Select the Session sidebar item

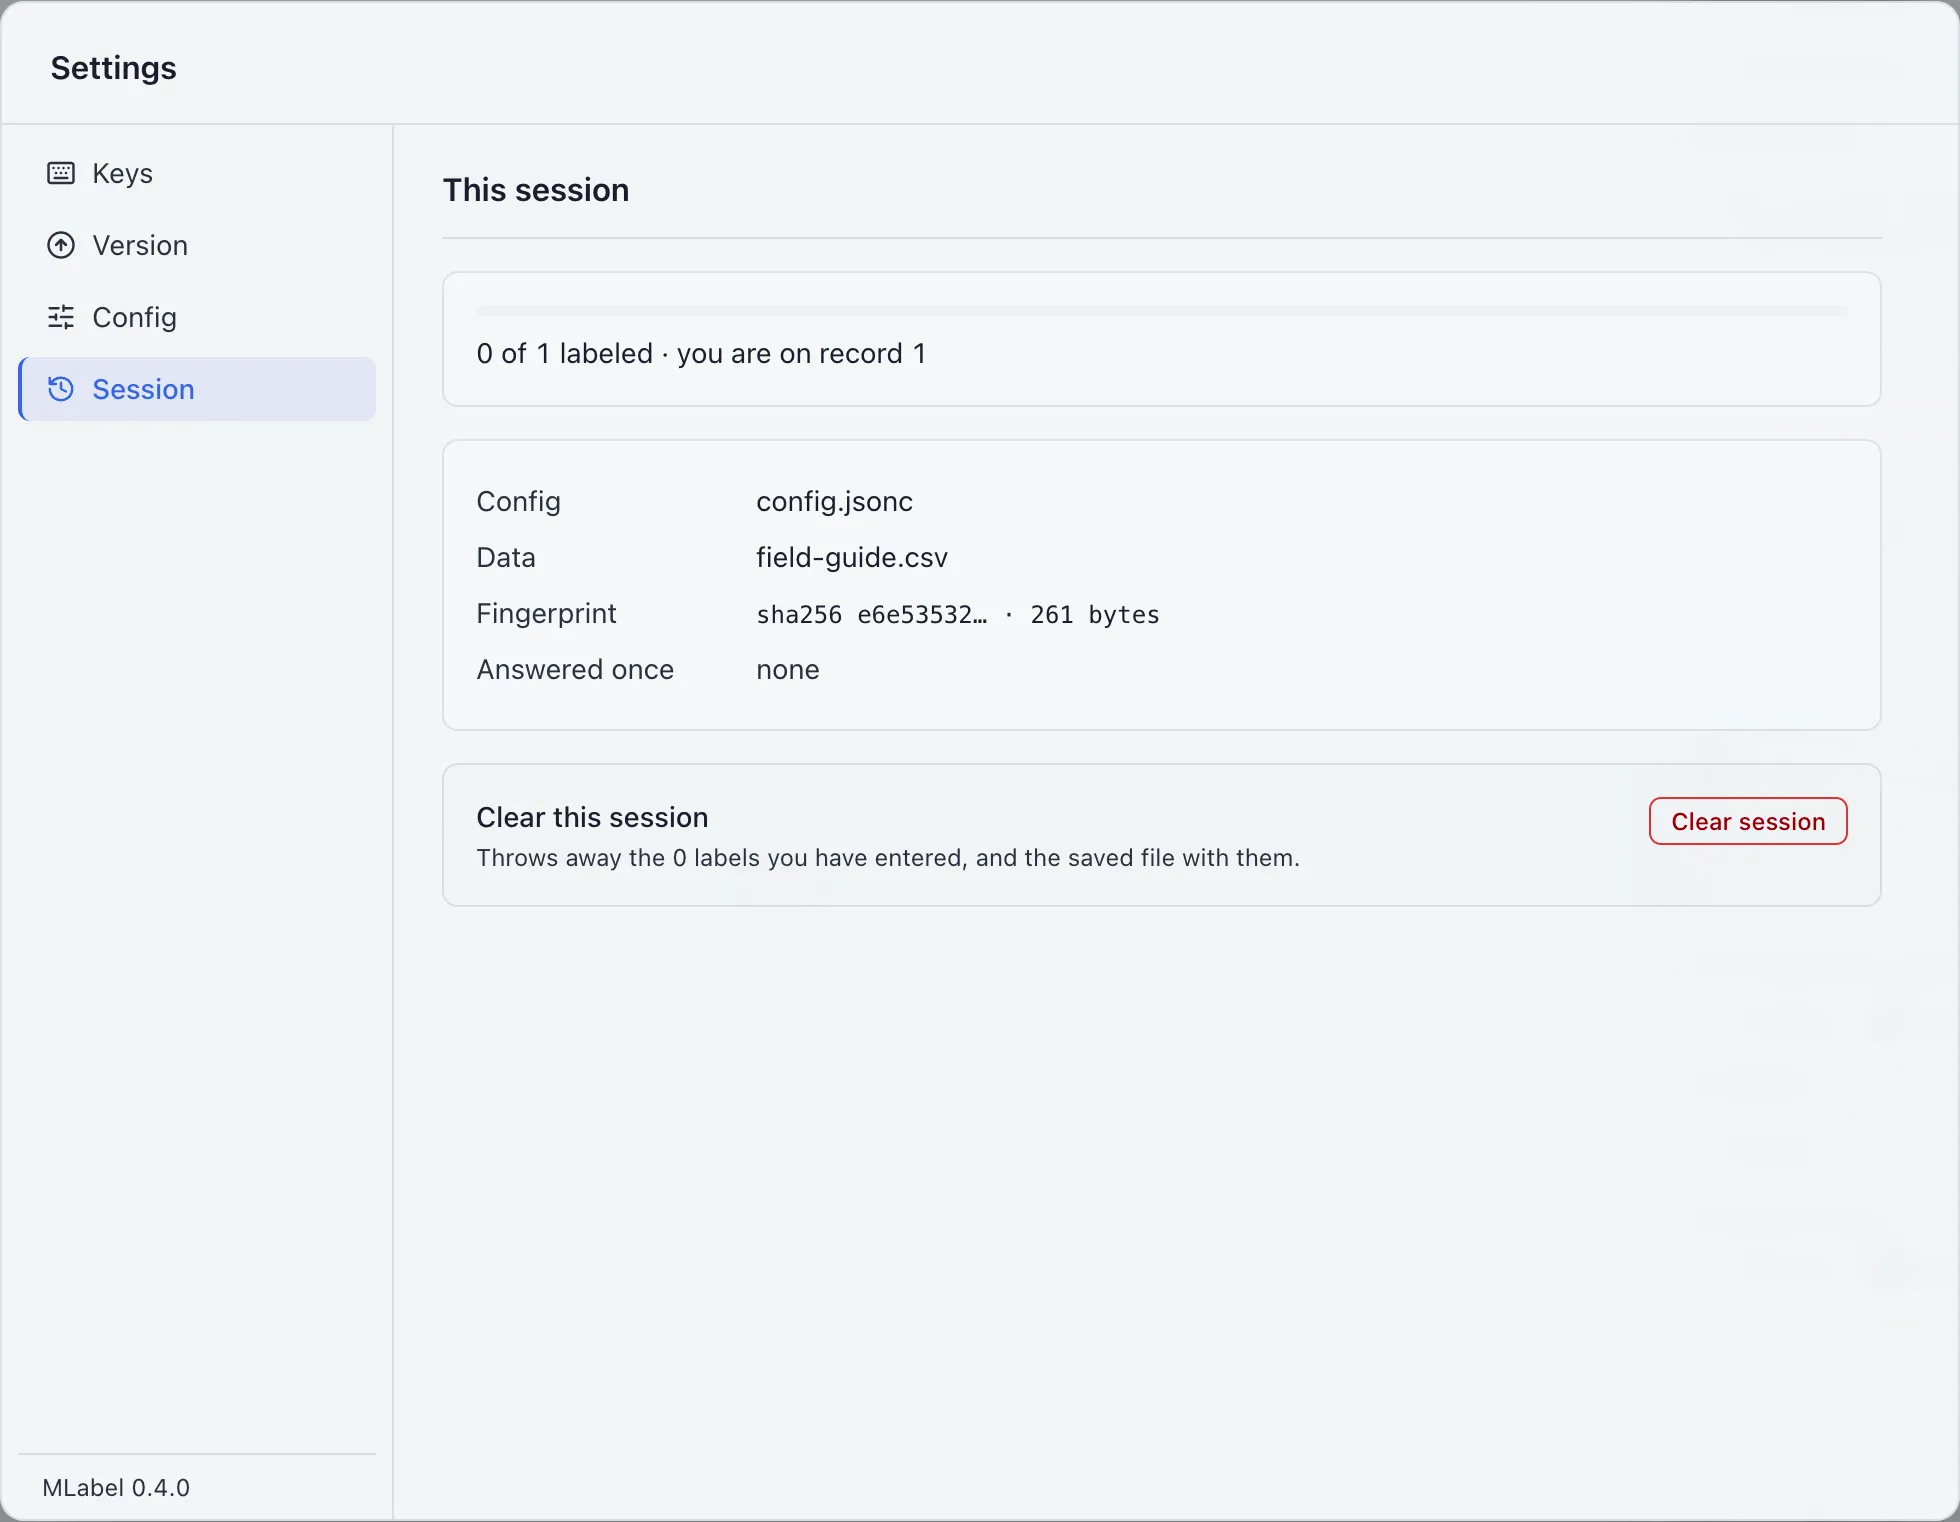tap(198, 389)
